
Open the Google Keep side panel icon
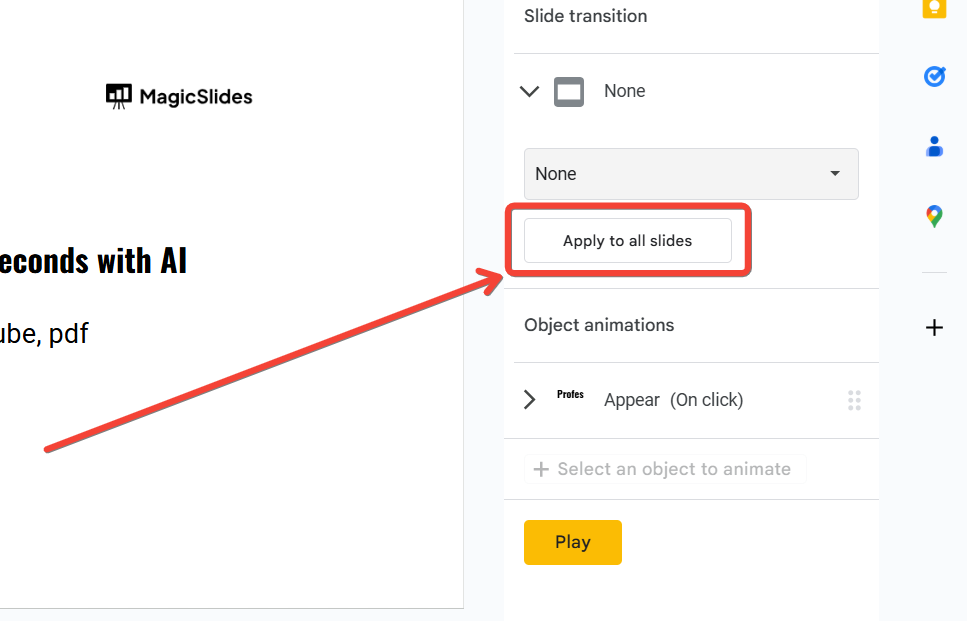934,8
